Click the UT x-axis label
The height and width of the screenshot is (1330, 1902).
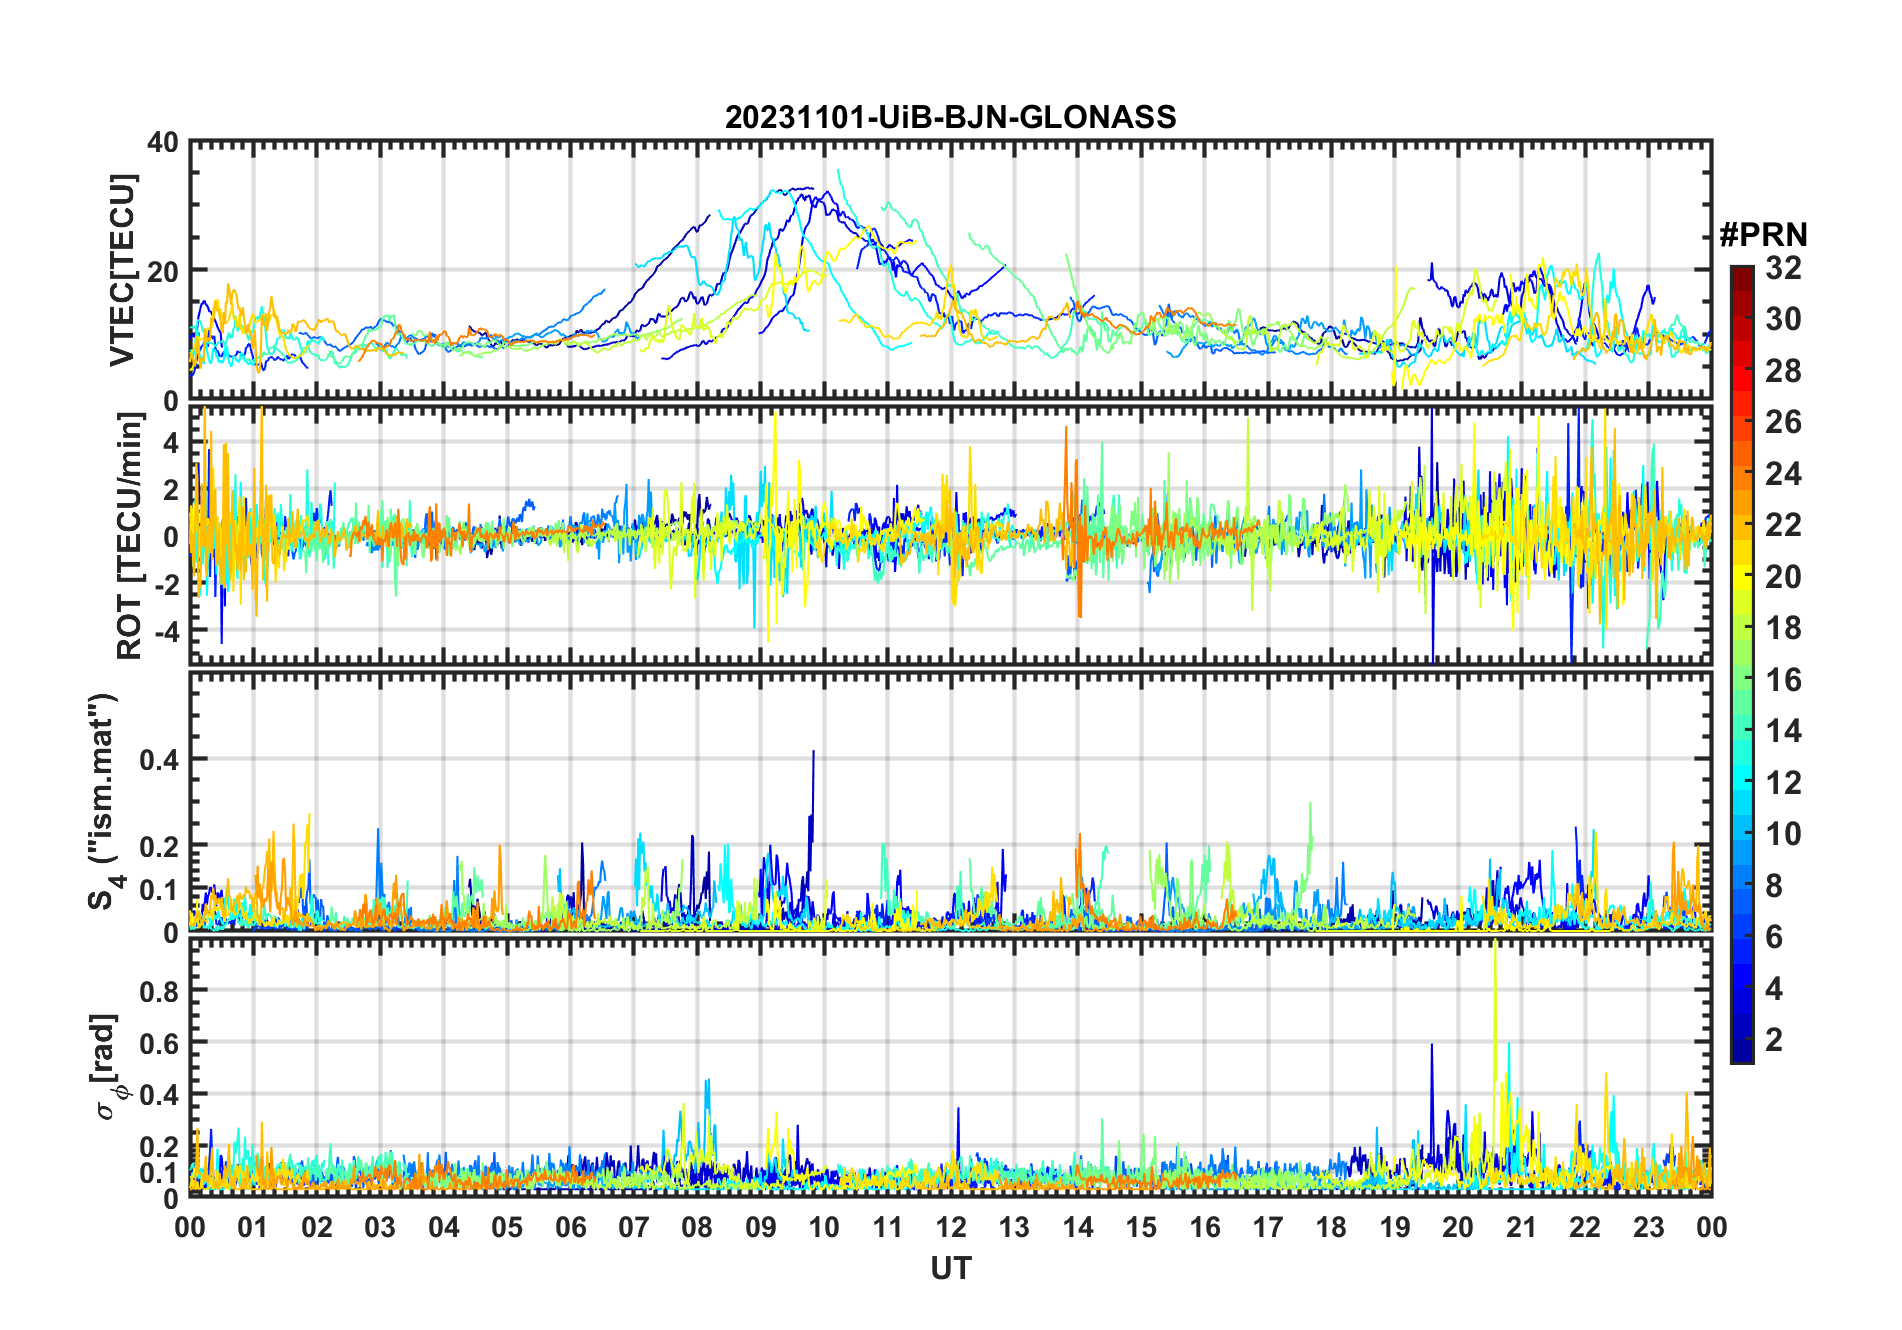950,1268
